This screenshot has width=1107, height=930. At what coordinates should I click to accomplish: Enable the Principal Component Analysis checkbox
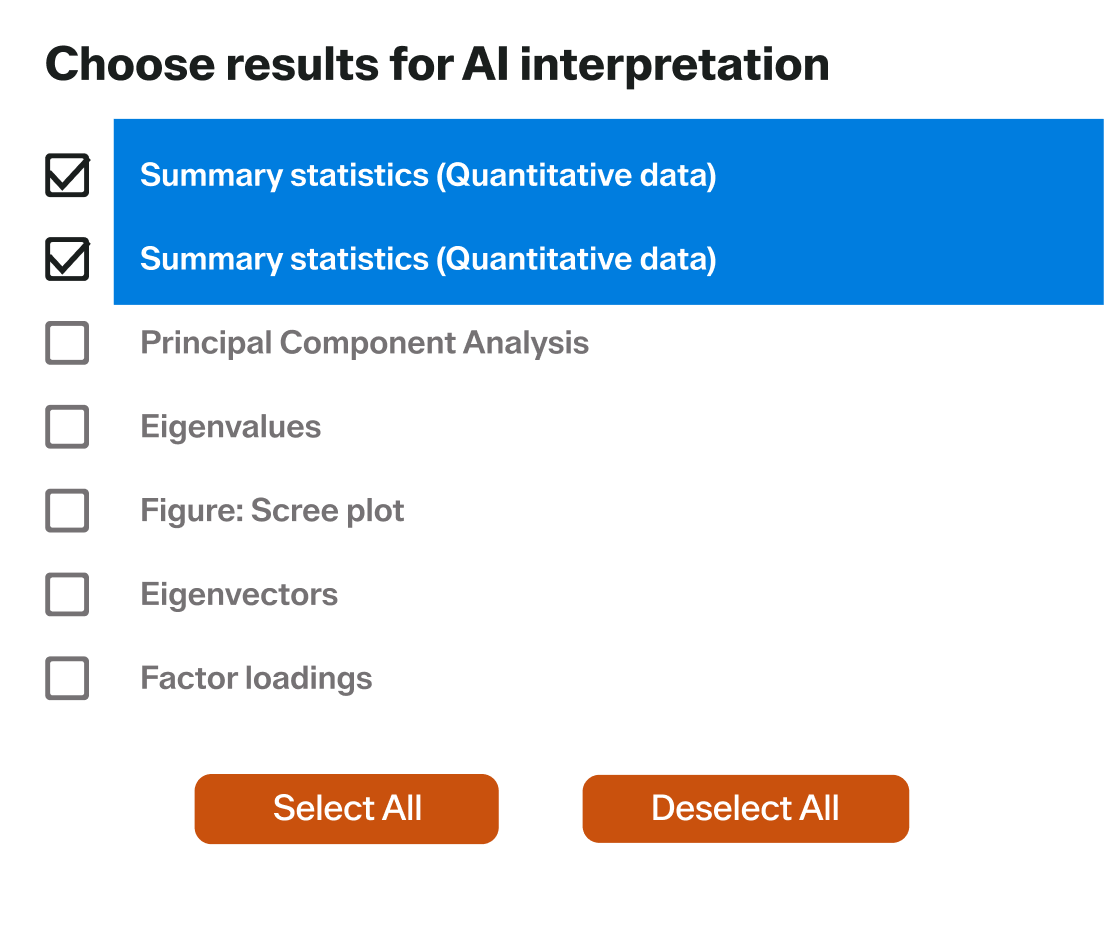[67, 343]
